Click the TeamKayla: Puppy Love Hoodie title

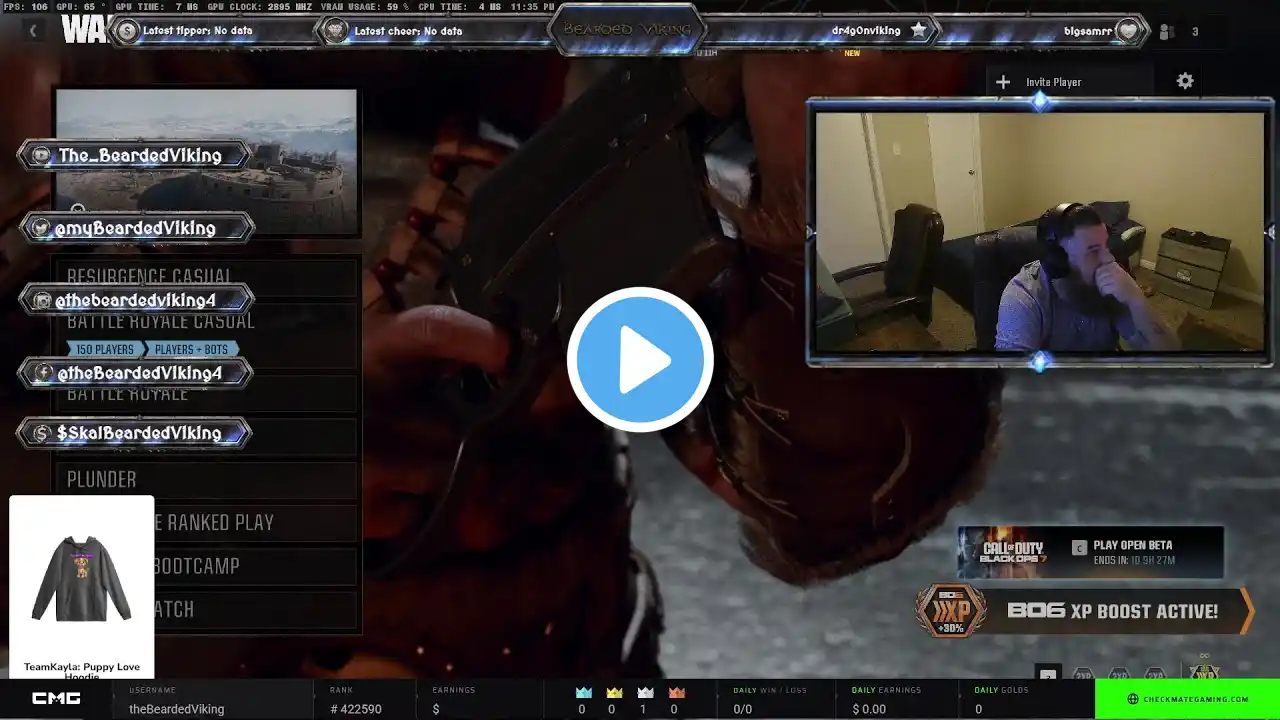(x=82, y=671)
